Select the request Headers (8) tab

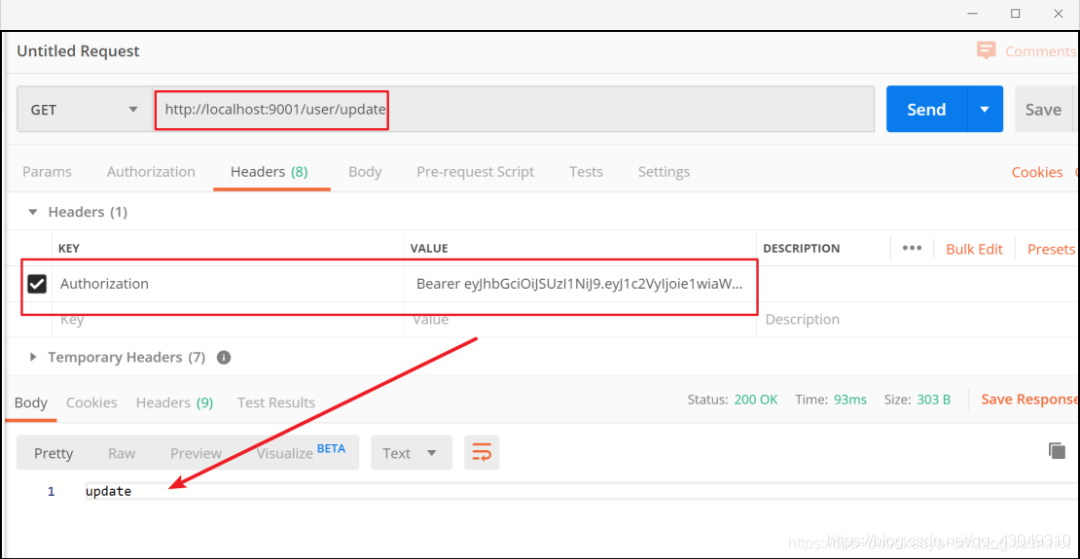click(269, 172)
